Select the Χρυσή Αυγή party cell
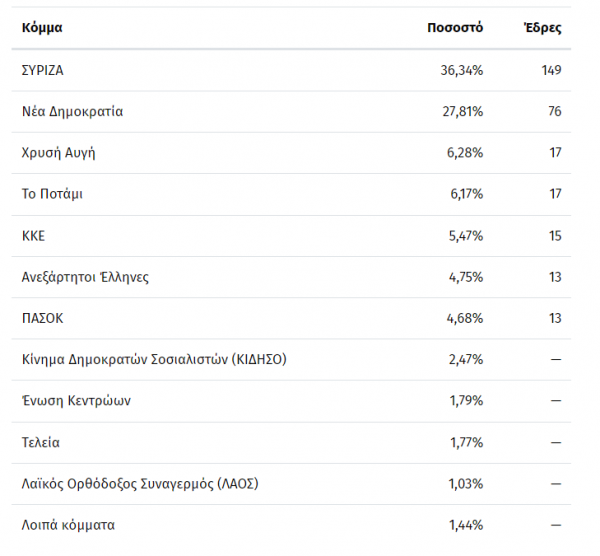 tap(58, 153)
